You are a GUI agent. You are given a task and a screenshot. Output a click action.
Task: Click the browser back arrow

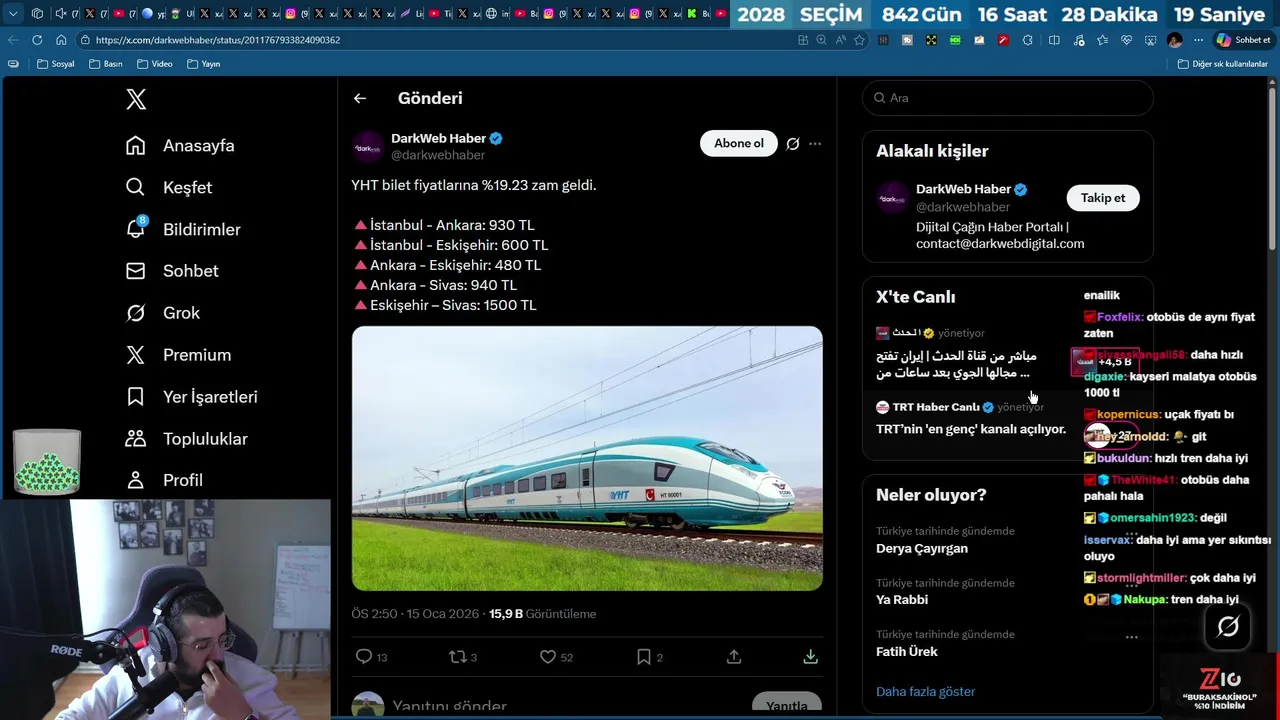click(x=13, y=40)
